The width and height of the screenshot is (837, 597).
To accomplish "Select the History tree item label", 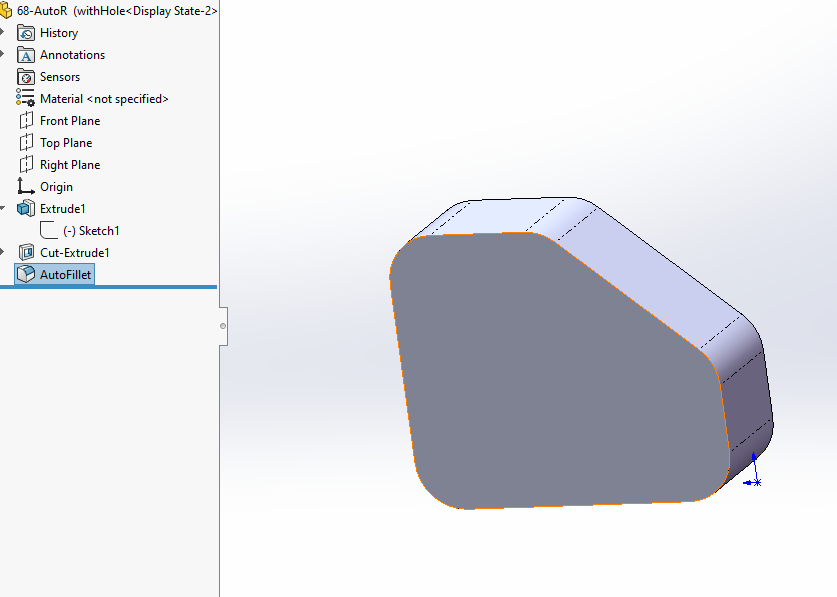I will point(59,33).
